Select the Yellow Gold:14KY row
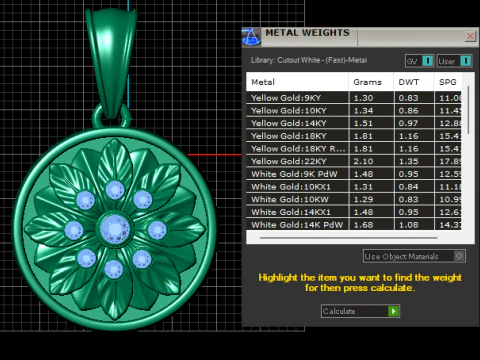 tap(354, 123)
